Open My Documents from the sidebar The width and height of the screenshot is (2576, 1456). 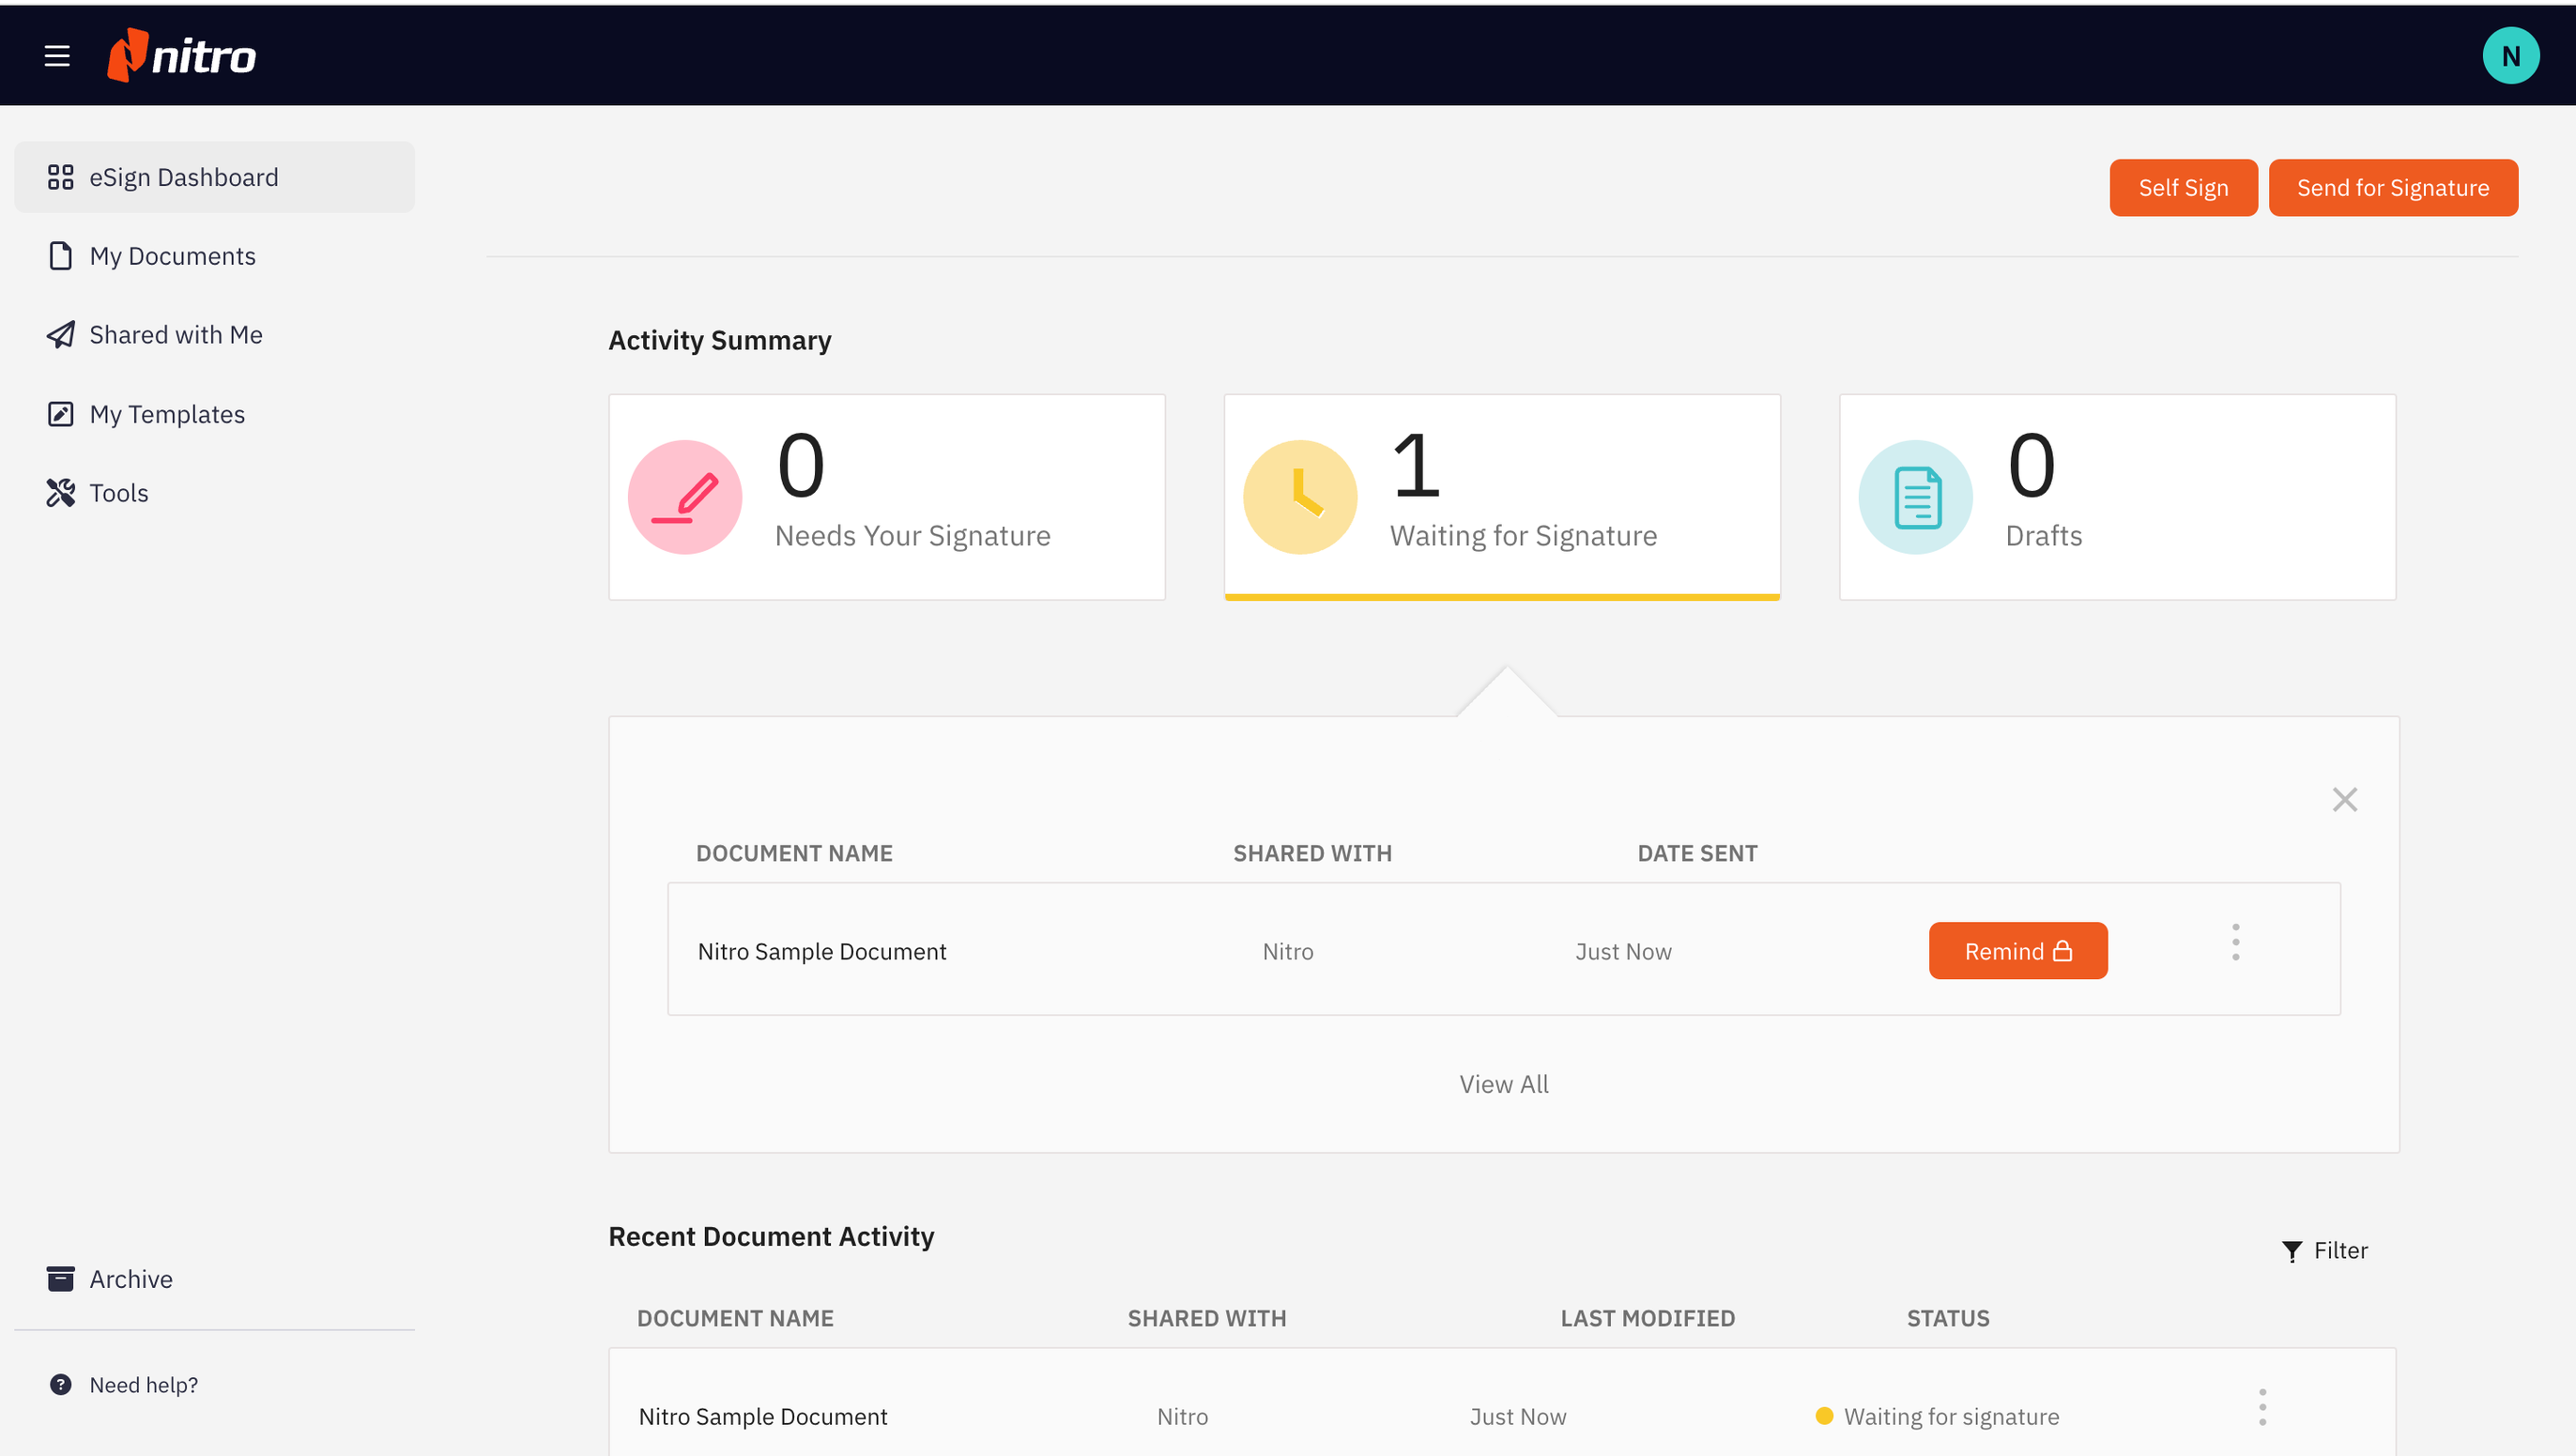[x=172, y=256]
